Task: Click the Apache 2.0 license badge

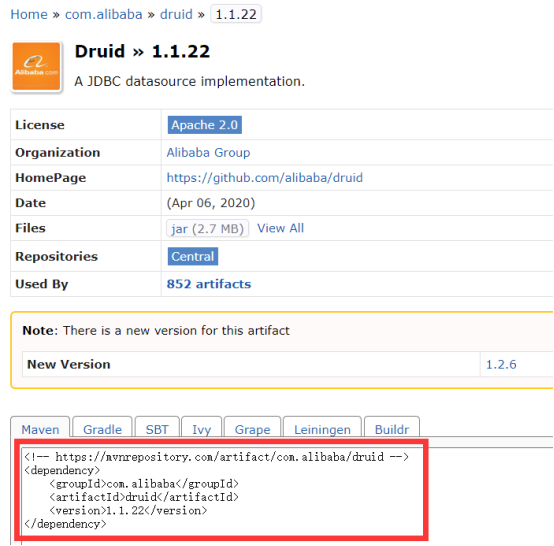Action: pos(205,125)
